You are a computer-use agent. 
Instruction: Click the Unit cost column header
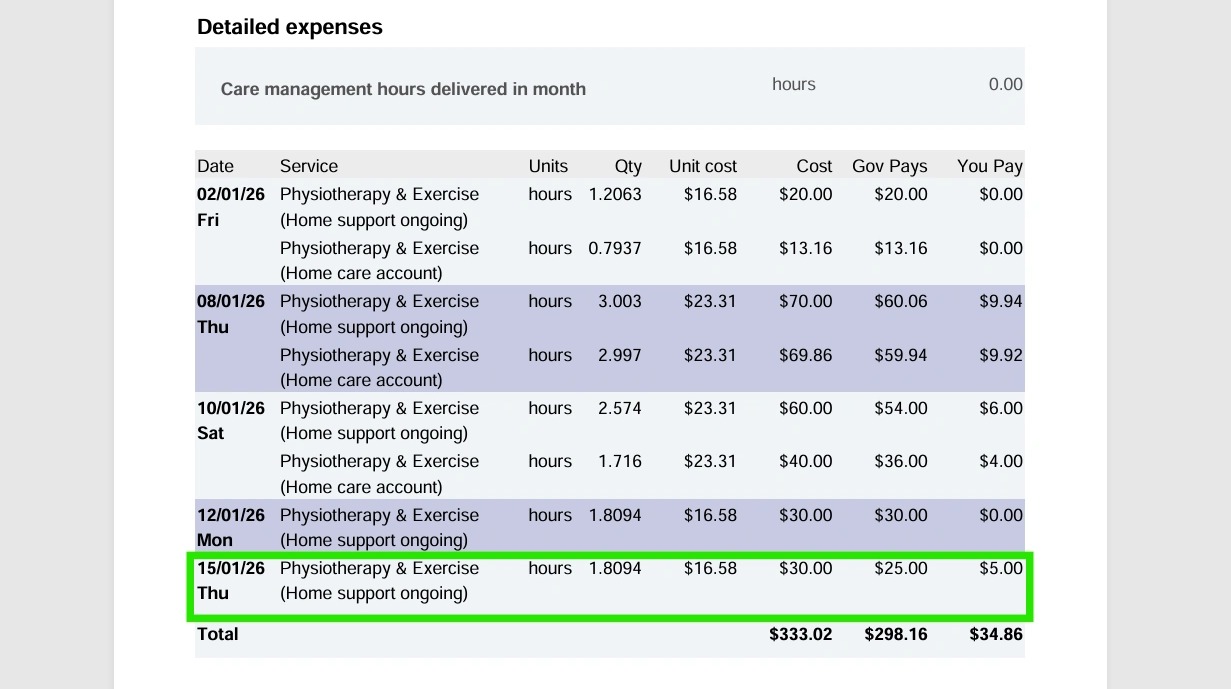click(x=703, y=166)
